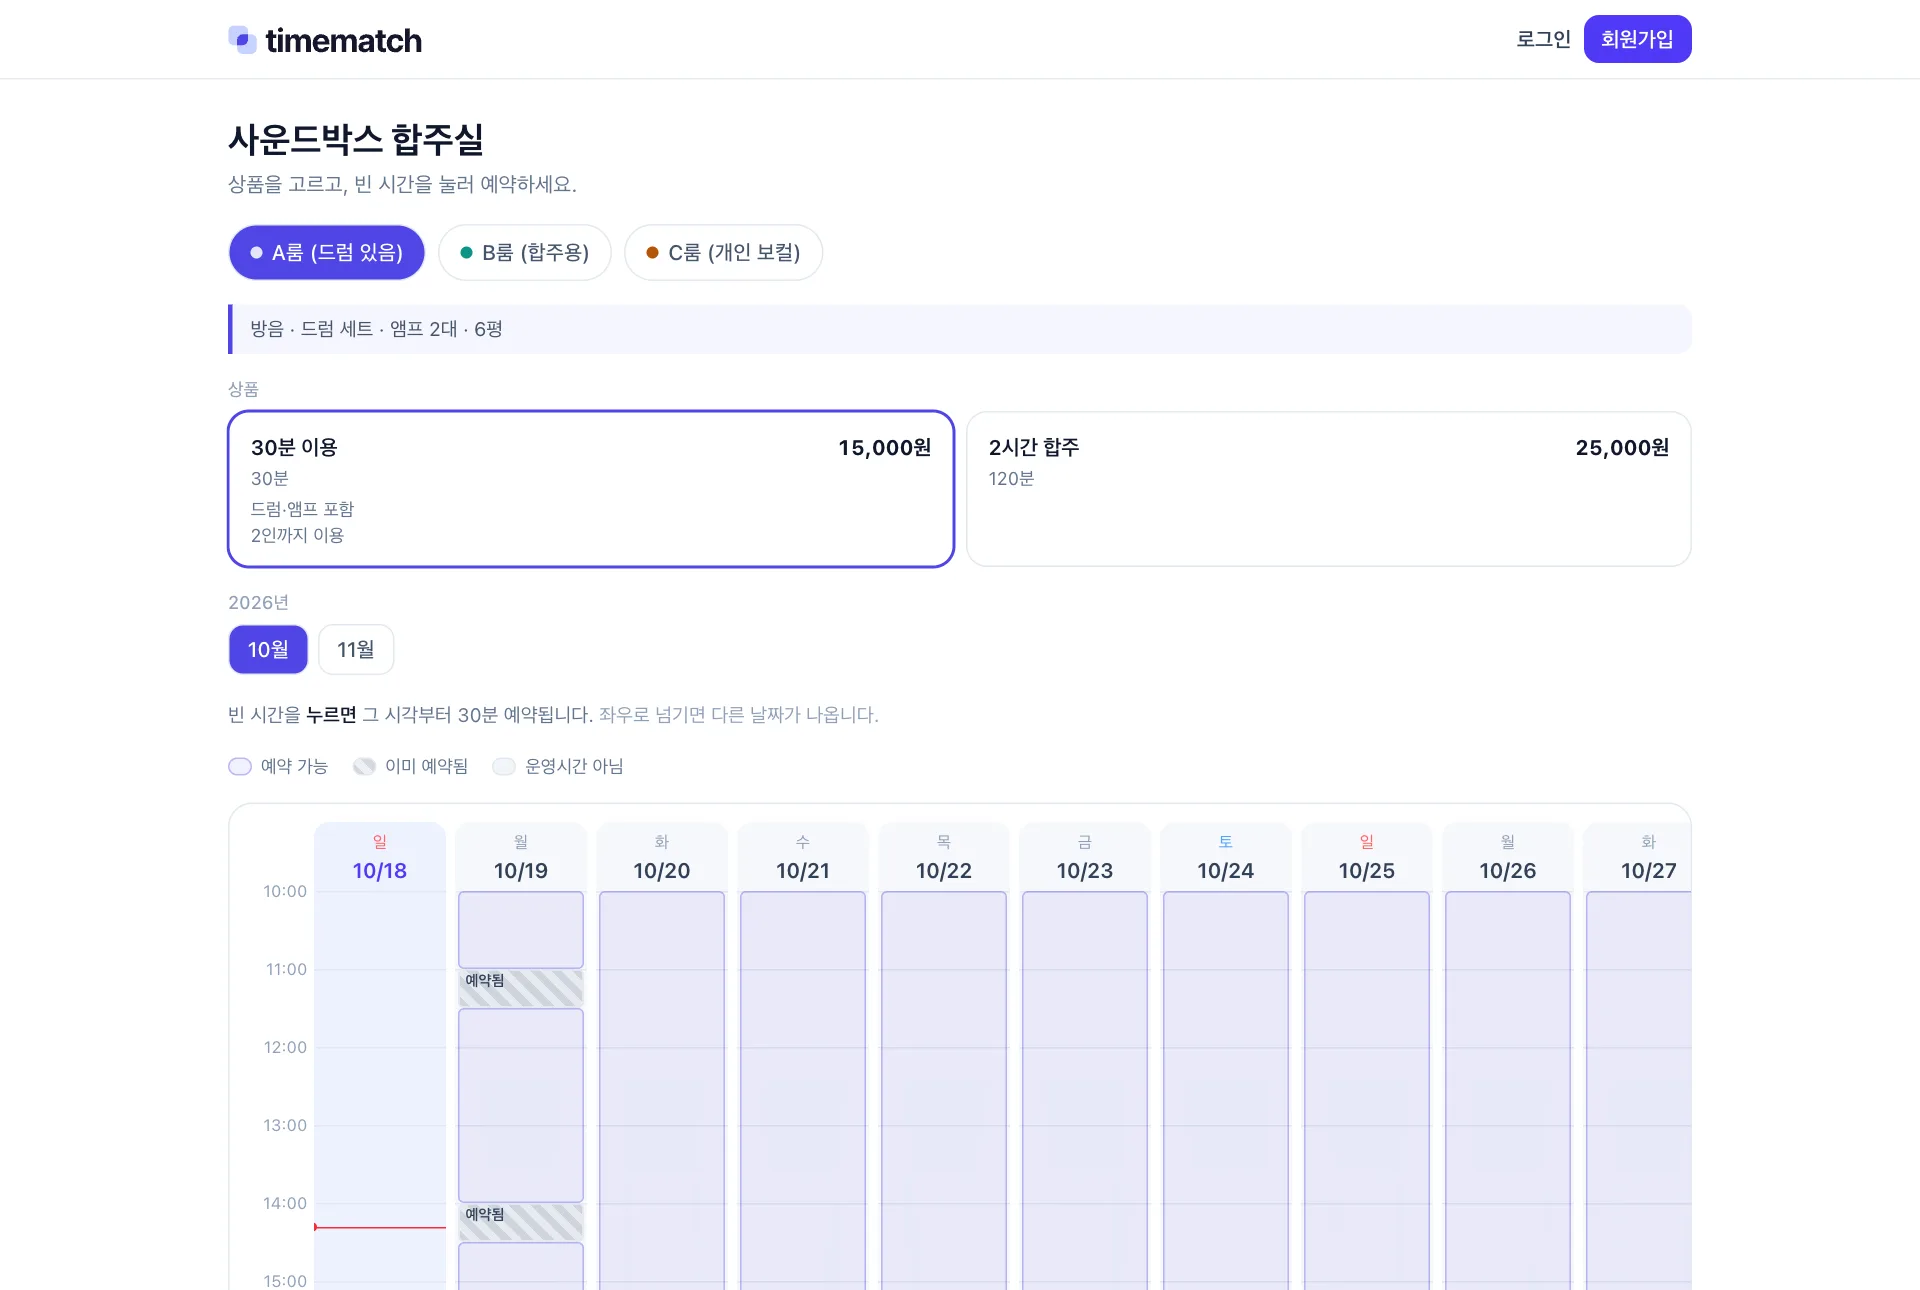Book the 10:00 free slot on 10/19
Image resolution: width=1920 pixels, height=1290 pixels.
[521, 929]
